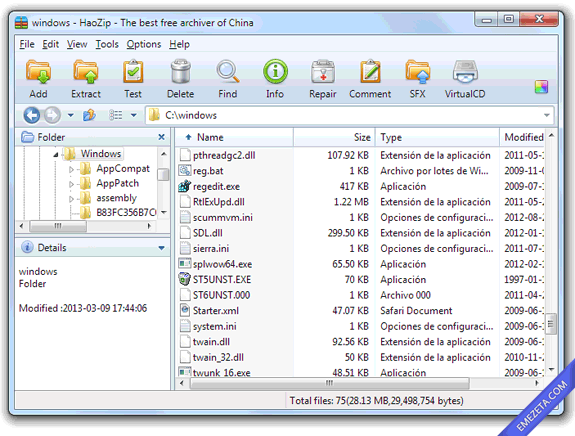Viewport: 575px width, 436px height.
Task: Select the scummvm.ini file
Action: 223,218
